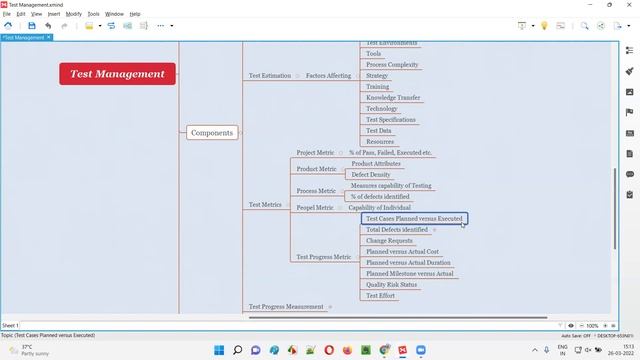The width and height of the screenshot is (640, 360).
Task: Undo the last action
Action: click(48, 26)
